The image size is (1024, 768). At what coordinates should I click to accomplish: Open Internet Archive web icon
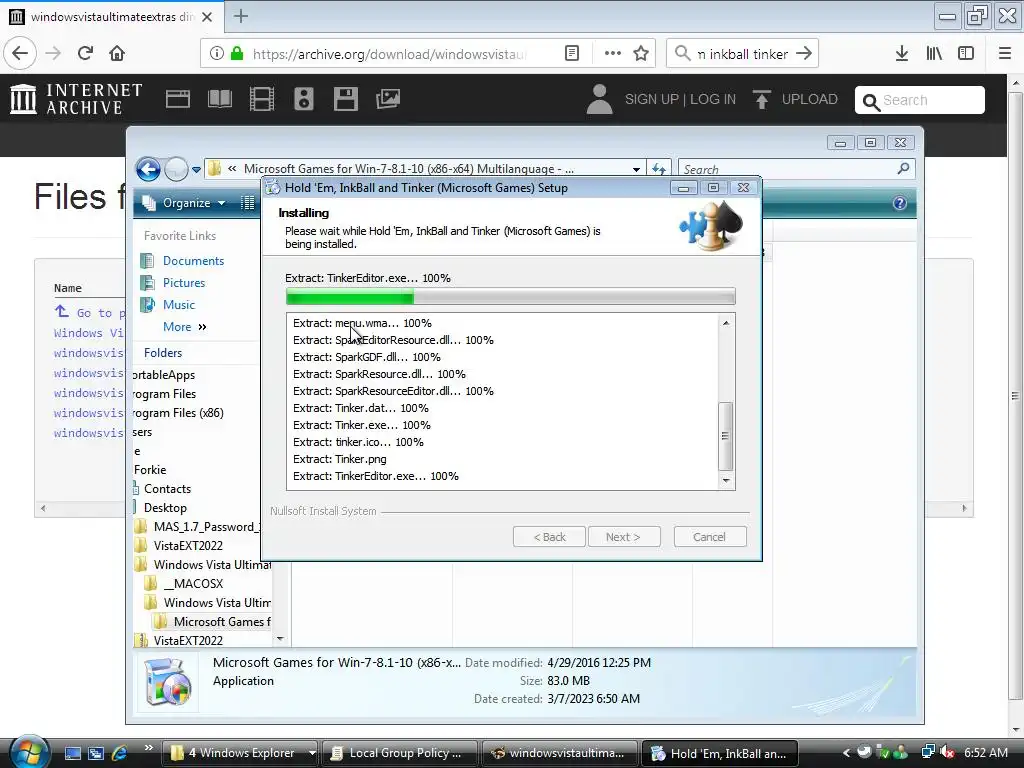(178, 99)
